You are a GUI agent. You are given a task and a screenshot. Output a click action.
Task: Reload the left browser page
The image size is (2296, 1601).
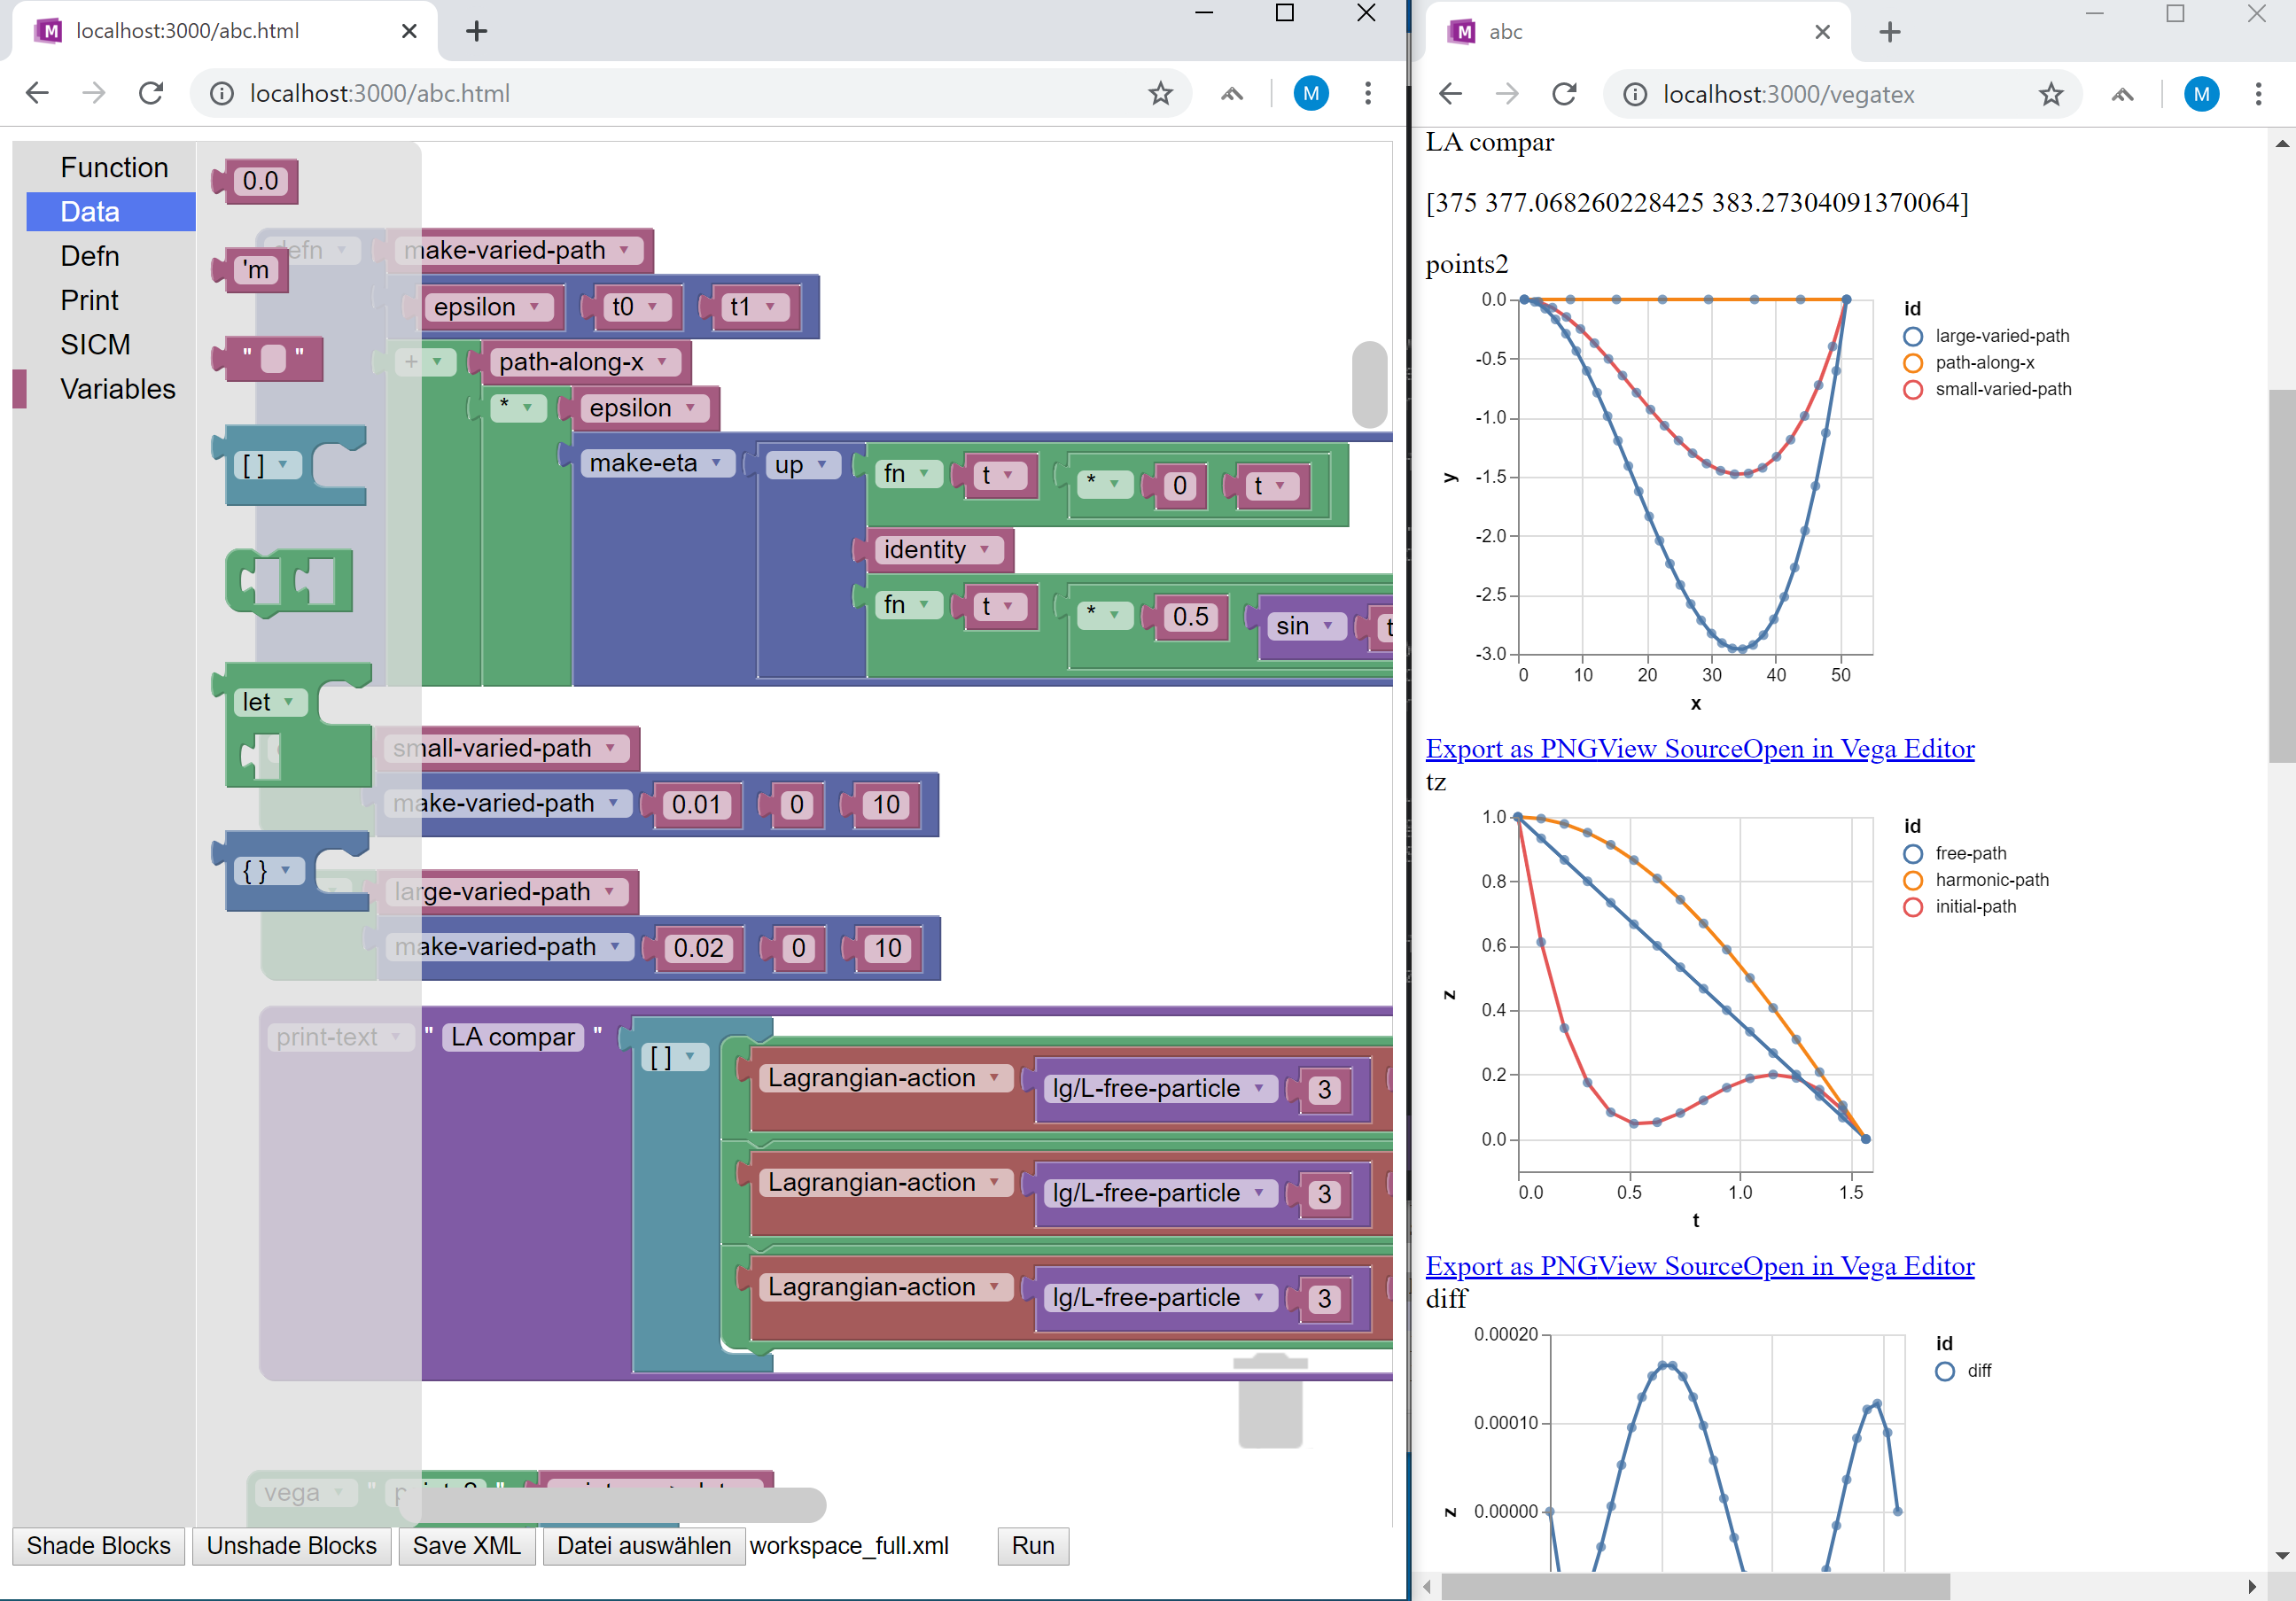pos(151,93)
